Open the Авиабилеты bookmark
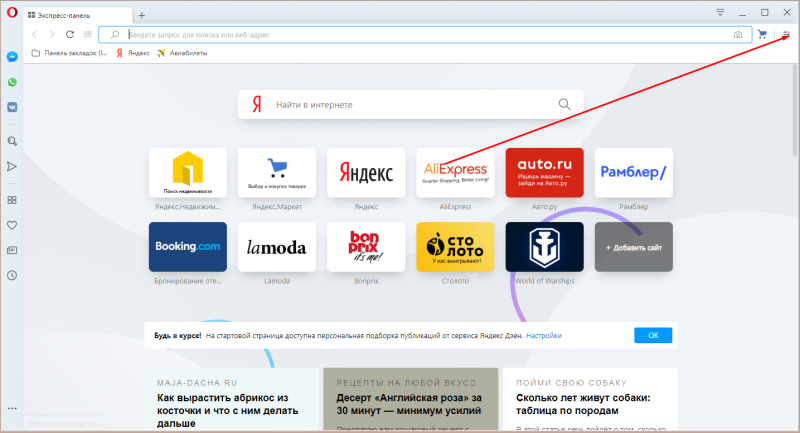Image resolution: width=800 pixels, height=433 pixels. click(182, 53)
